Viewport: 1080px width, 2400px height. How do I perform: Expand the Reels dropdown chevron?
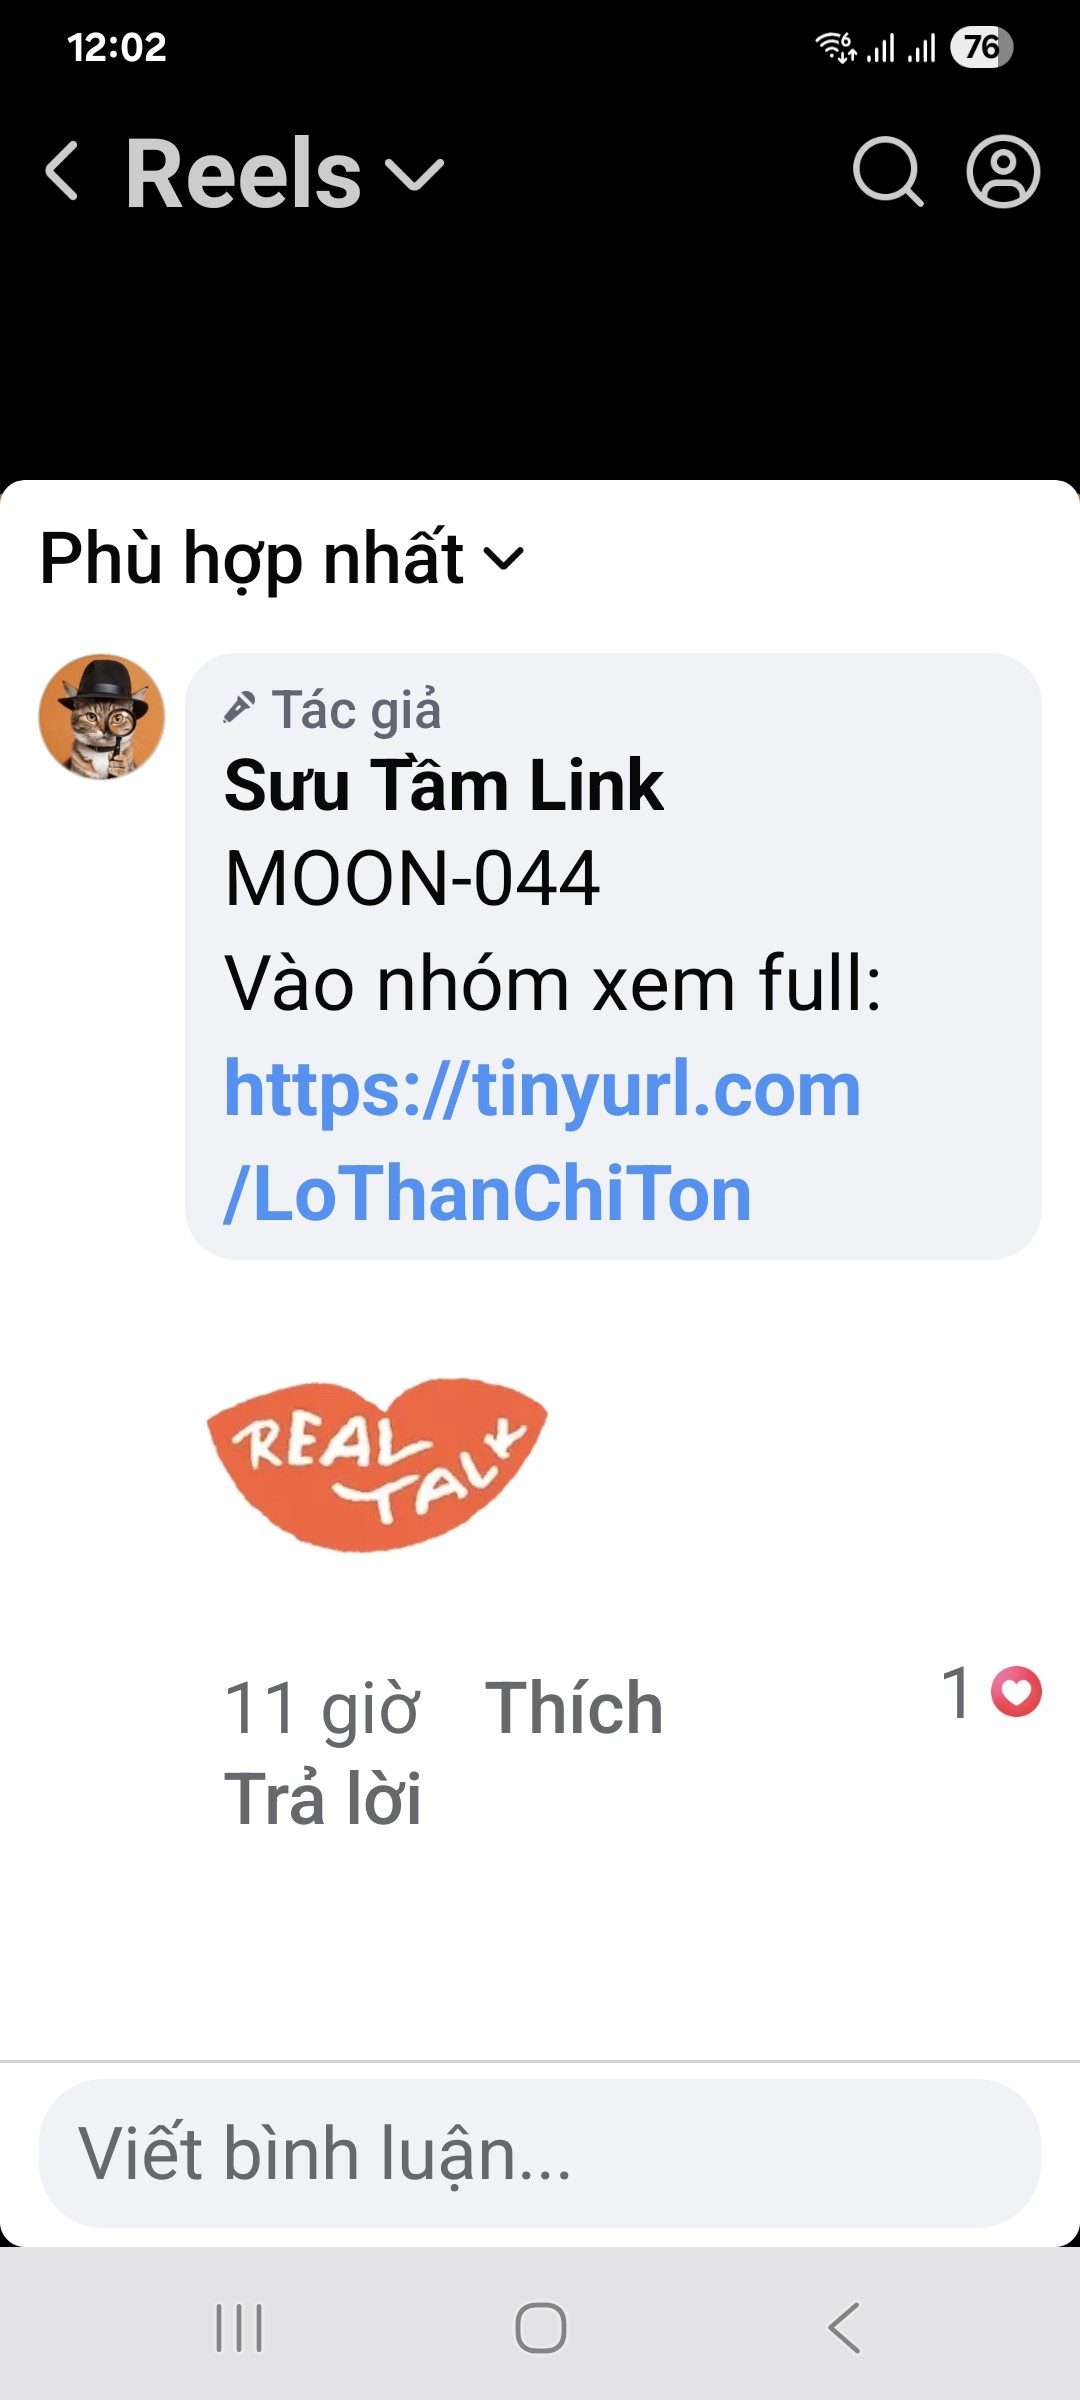[x=414, y=176]
